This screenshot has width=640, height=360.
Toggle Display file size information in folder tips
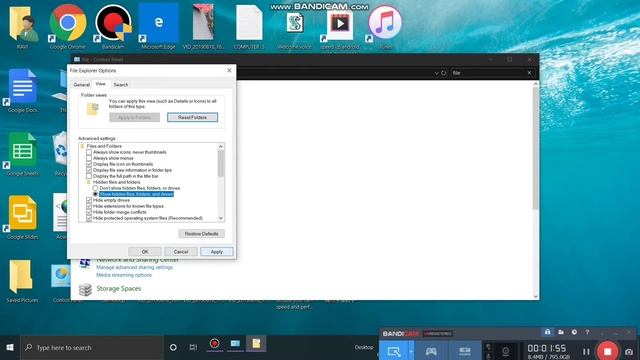[89, 170]
